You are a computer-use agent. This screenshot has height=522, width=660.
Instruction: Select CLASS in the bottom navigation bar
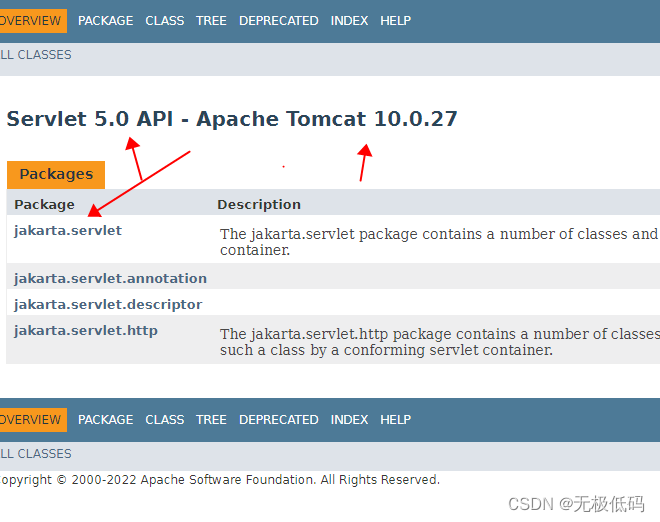[165, 420]
